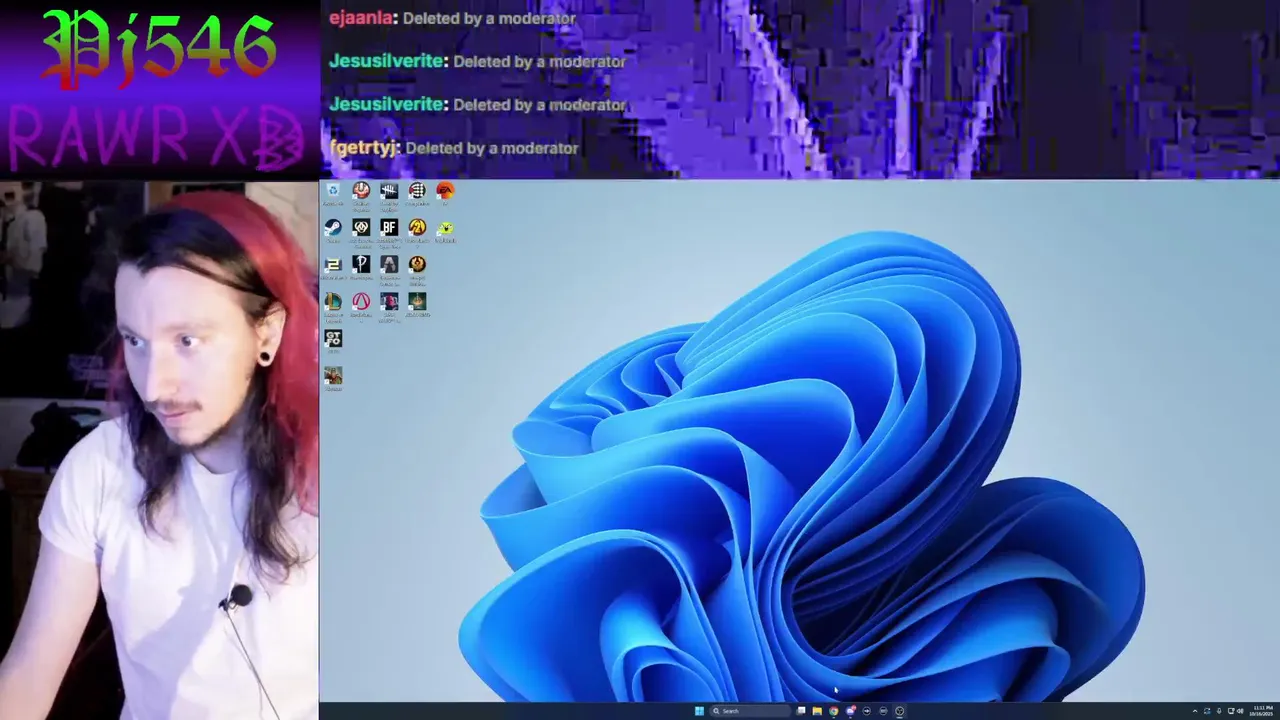This screenshot has height=720, width=1280.
Task: Launch the Steam desktop shortcut
Action: click(x=333, y=227)
